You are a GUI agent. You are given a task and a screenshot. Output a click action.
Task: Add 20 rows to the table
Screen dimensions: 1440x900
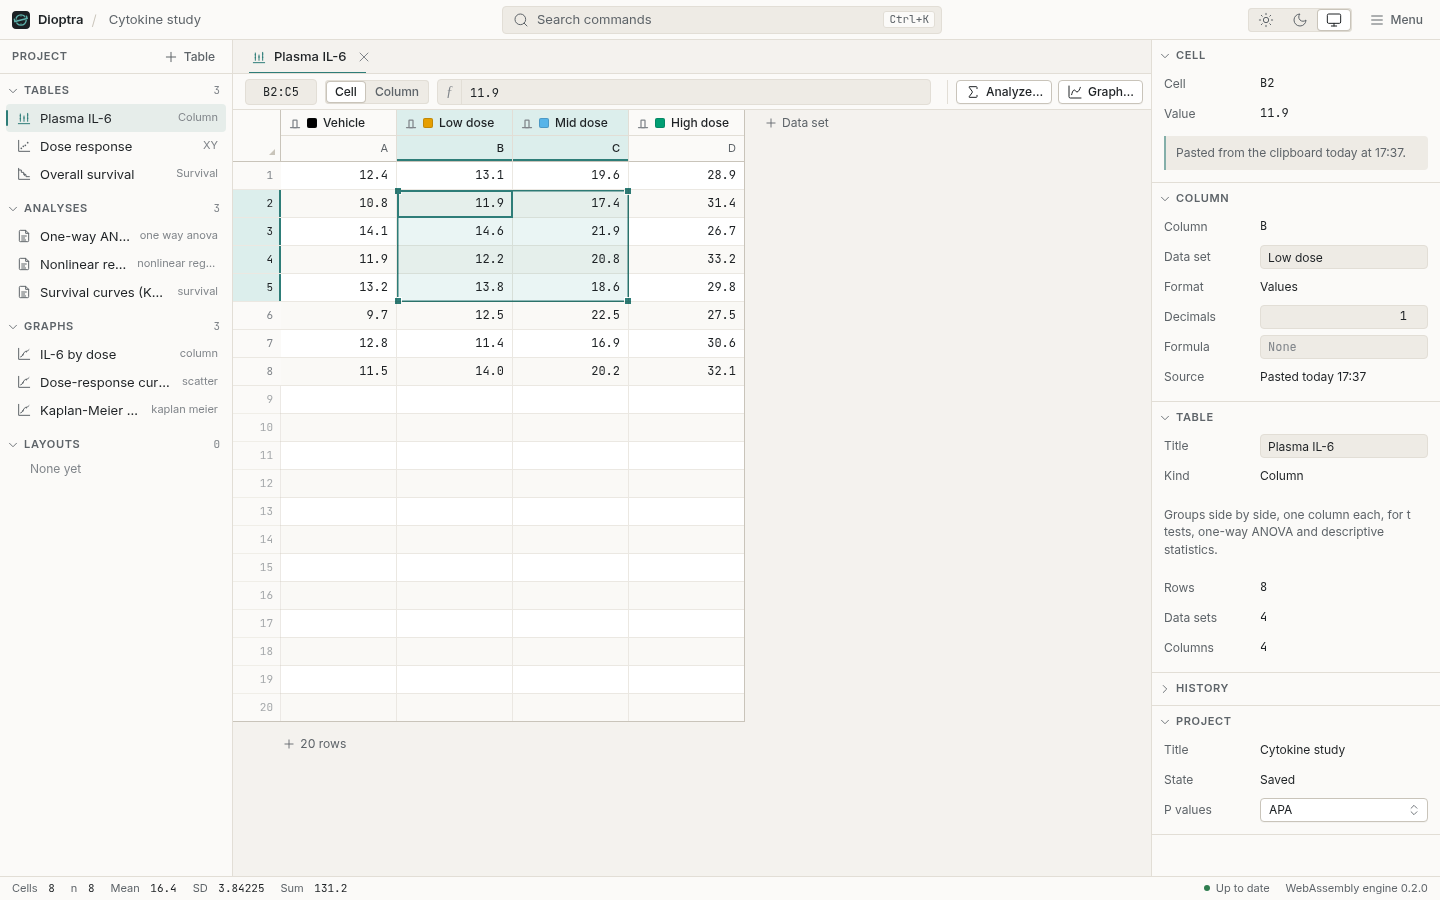(314, 744)
